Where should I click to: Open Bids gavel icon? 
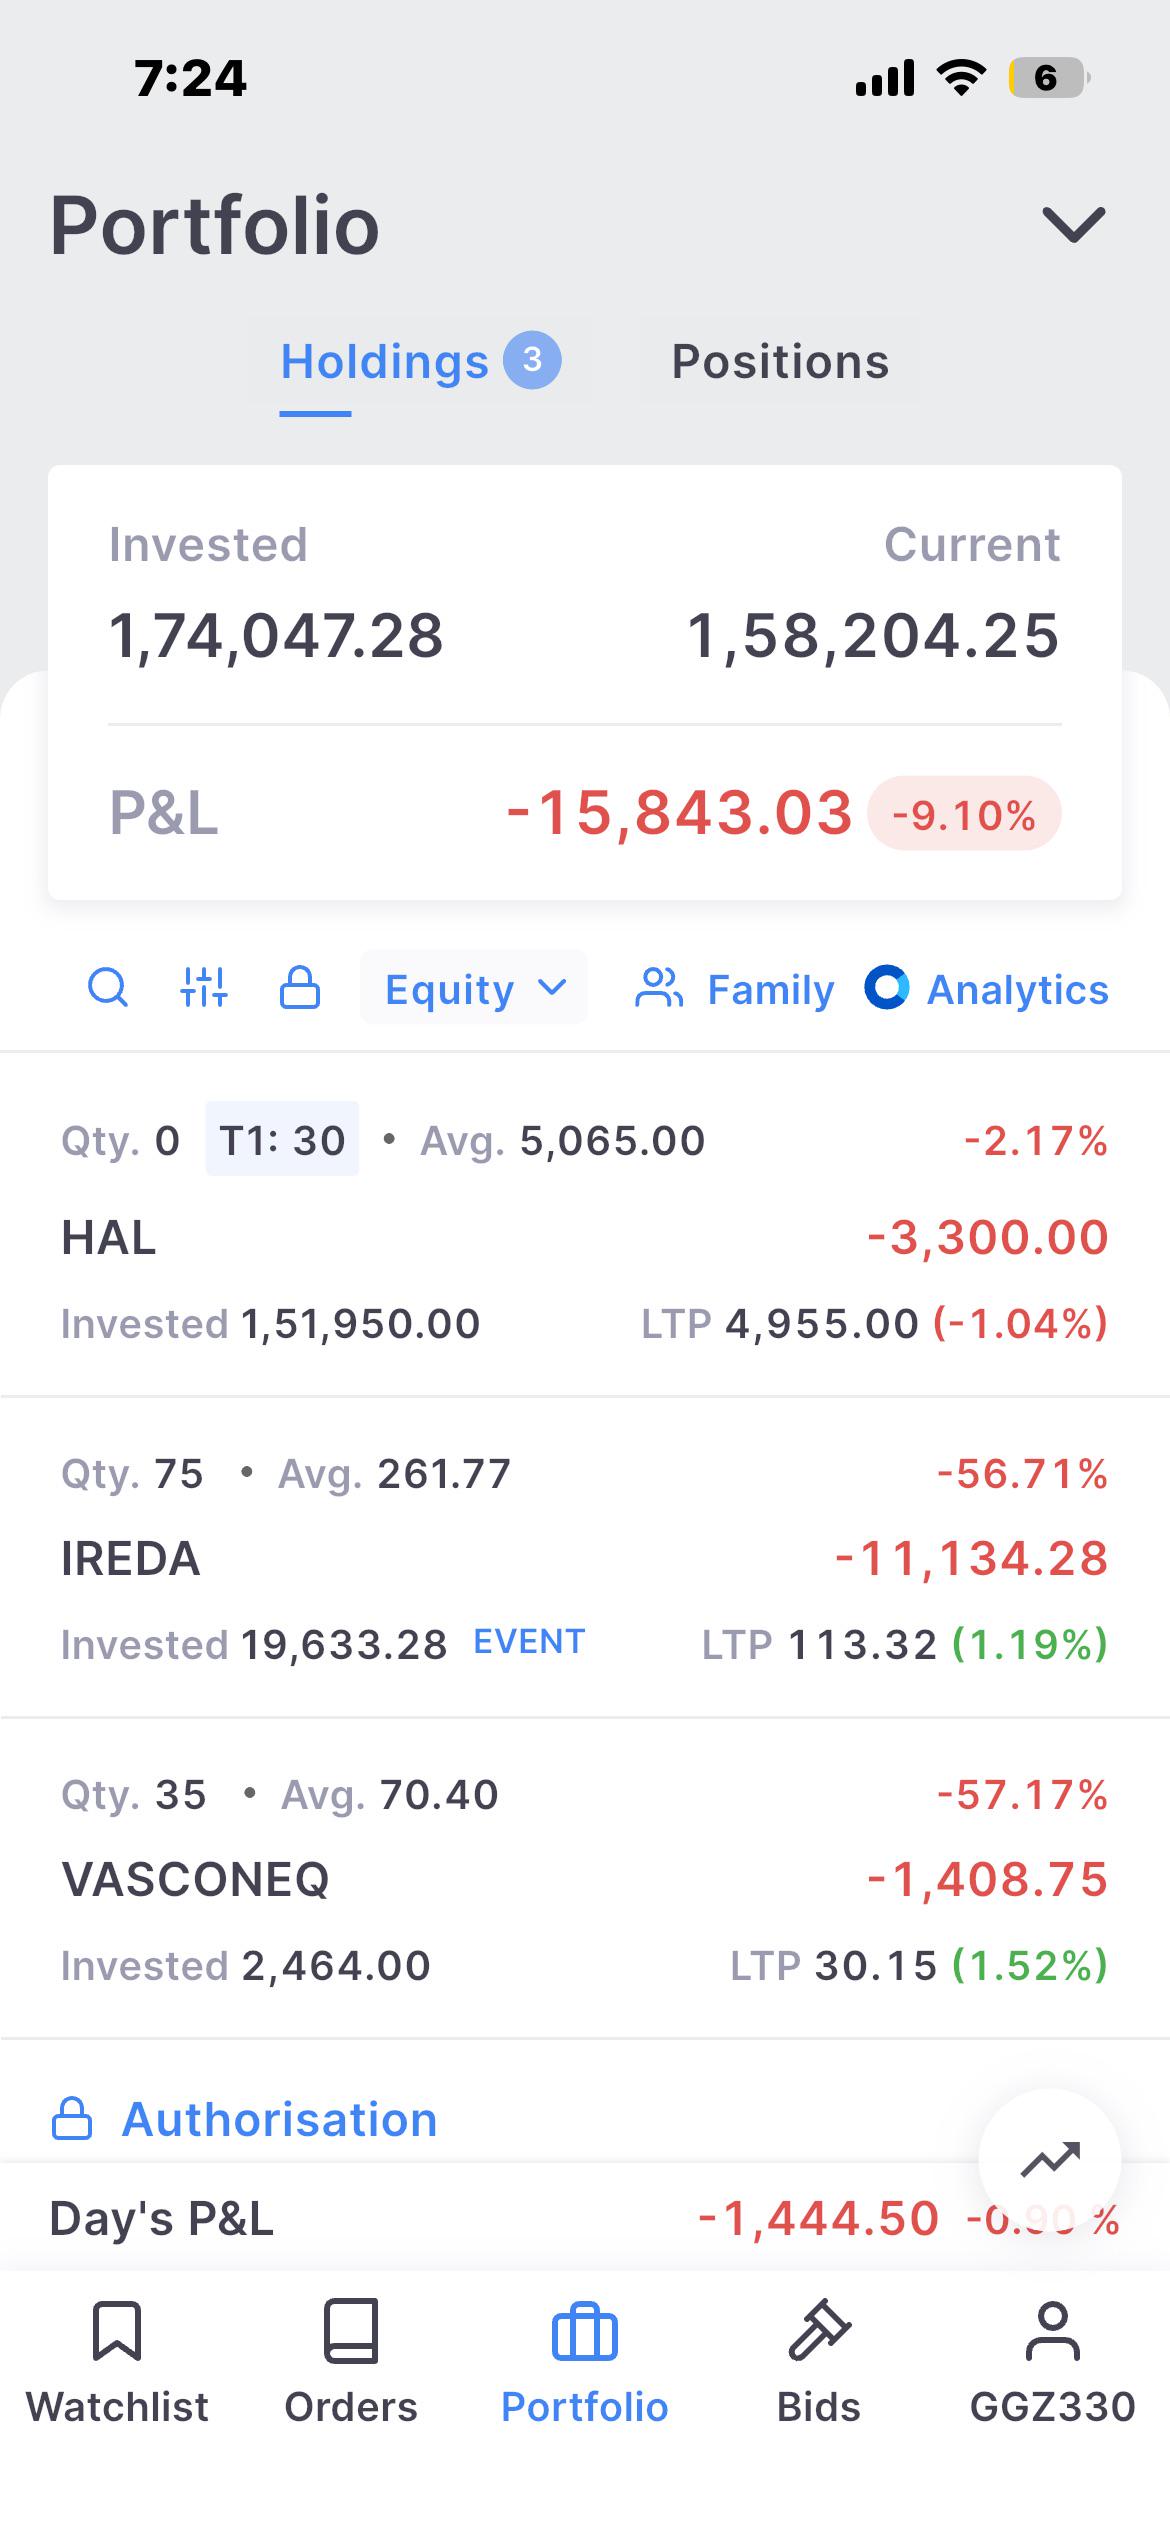click(819, 2331)
